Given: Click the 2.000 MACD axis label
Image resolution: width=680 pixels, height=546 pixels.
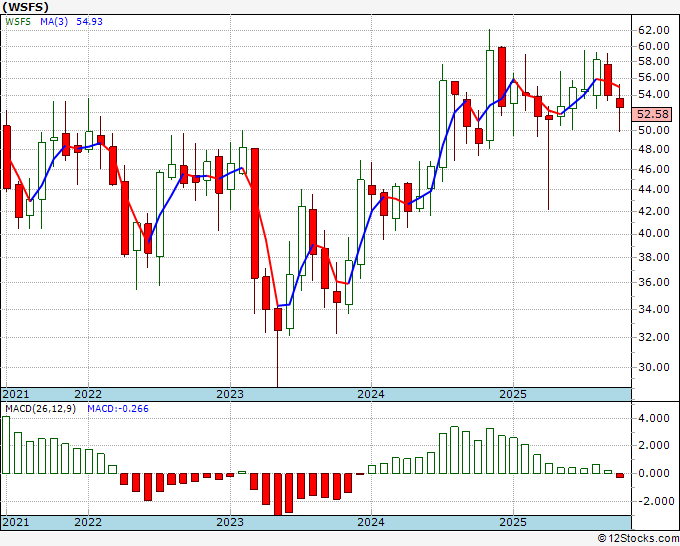Looking at the screenshot, I should pyautogui.click(x=654, y=445).
